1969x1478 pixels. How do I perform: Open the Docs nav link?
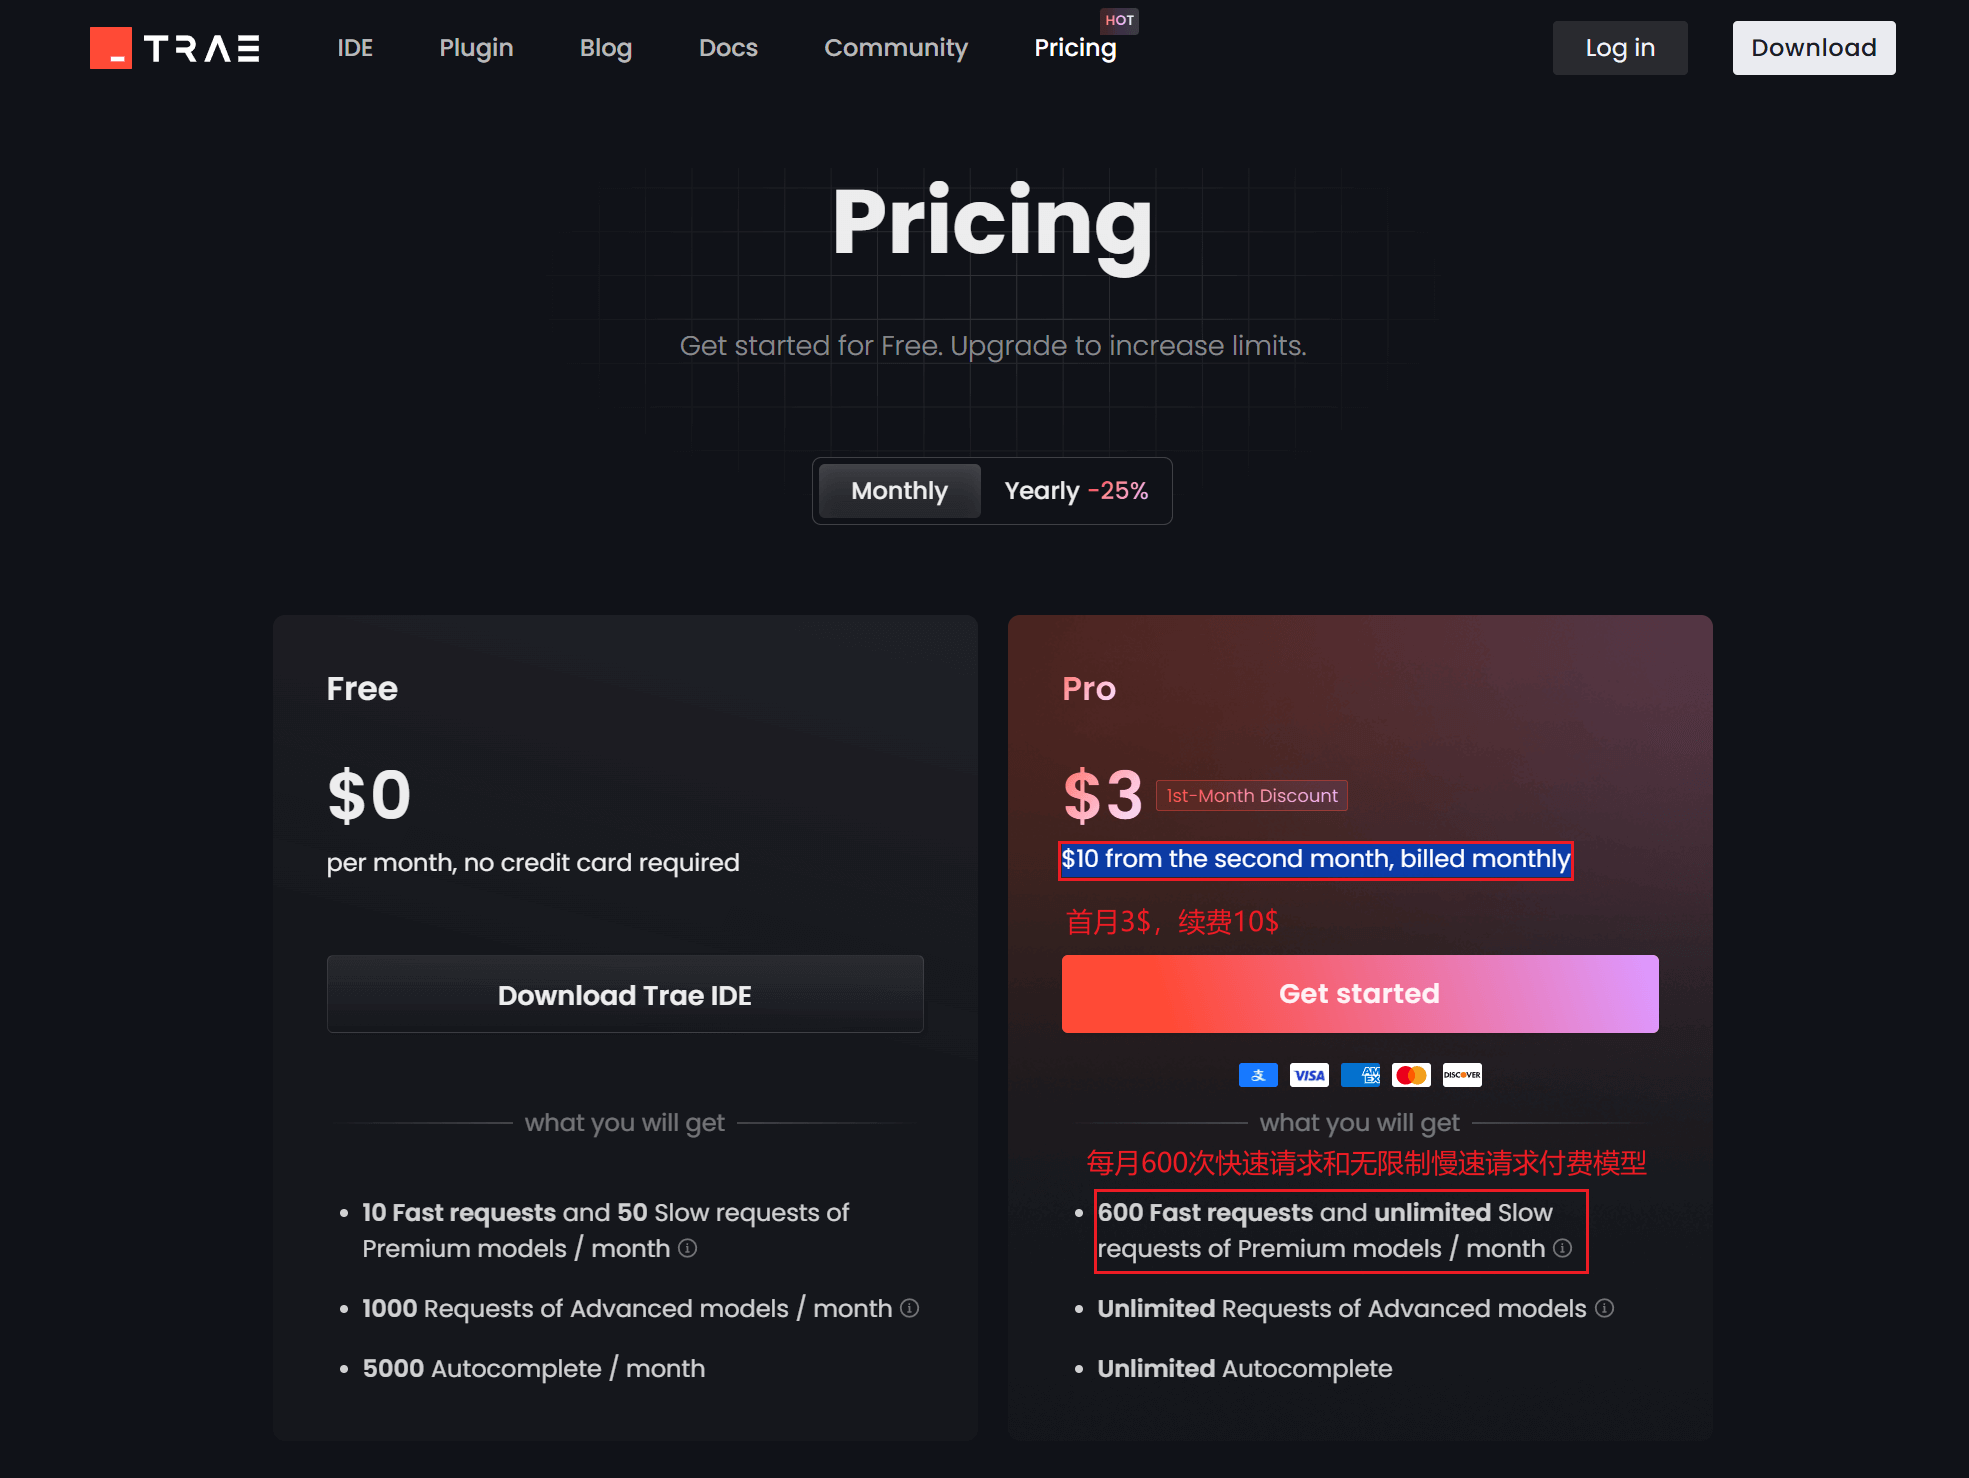point(728,48)
